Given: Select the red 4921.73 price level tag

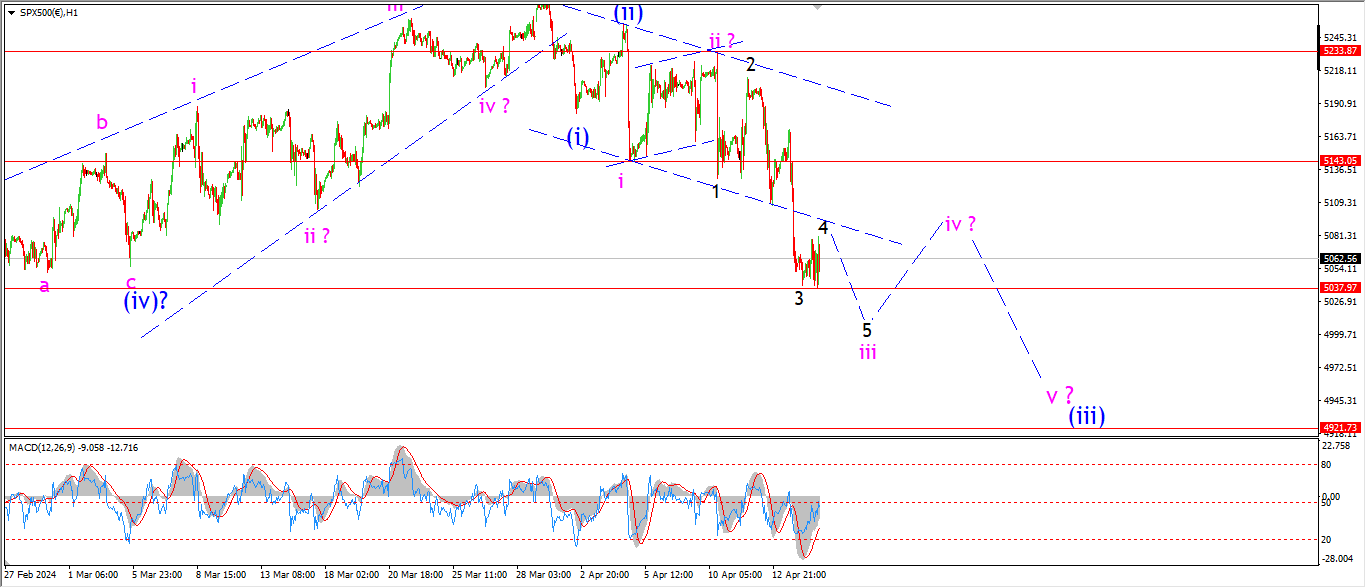Looking at the screenshot, I should pos(1339,428).
